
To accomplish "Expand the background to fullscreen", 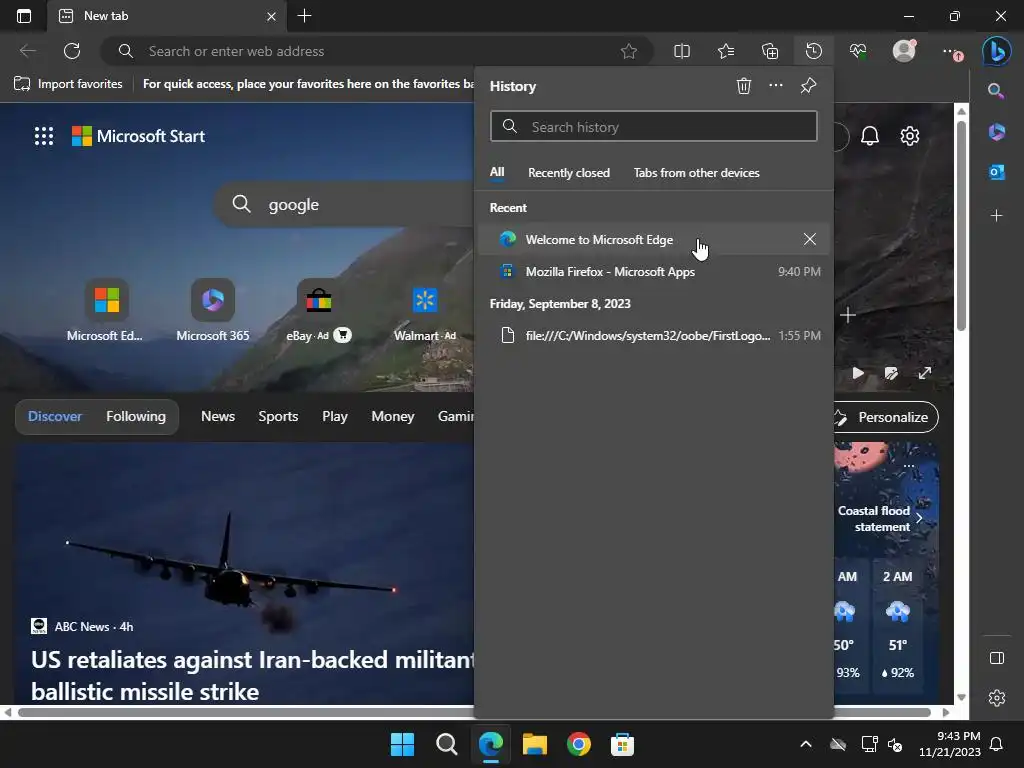I will [925, 373].
